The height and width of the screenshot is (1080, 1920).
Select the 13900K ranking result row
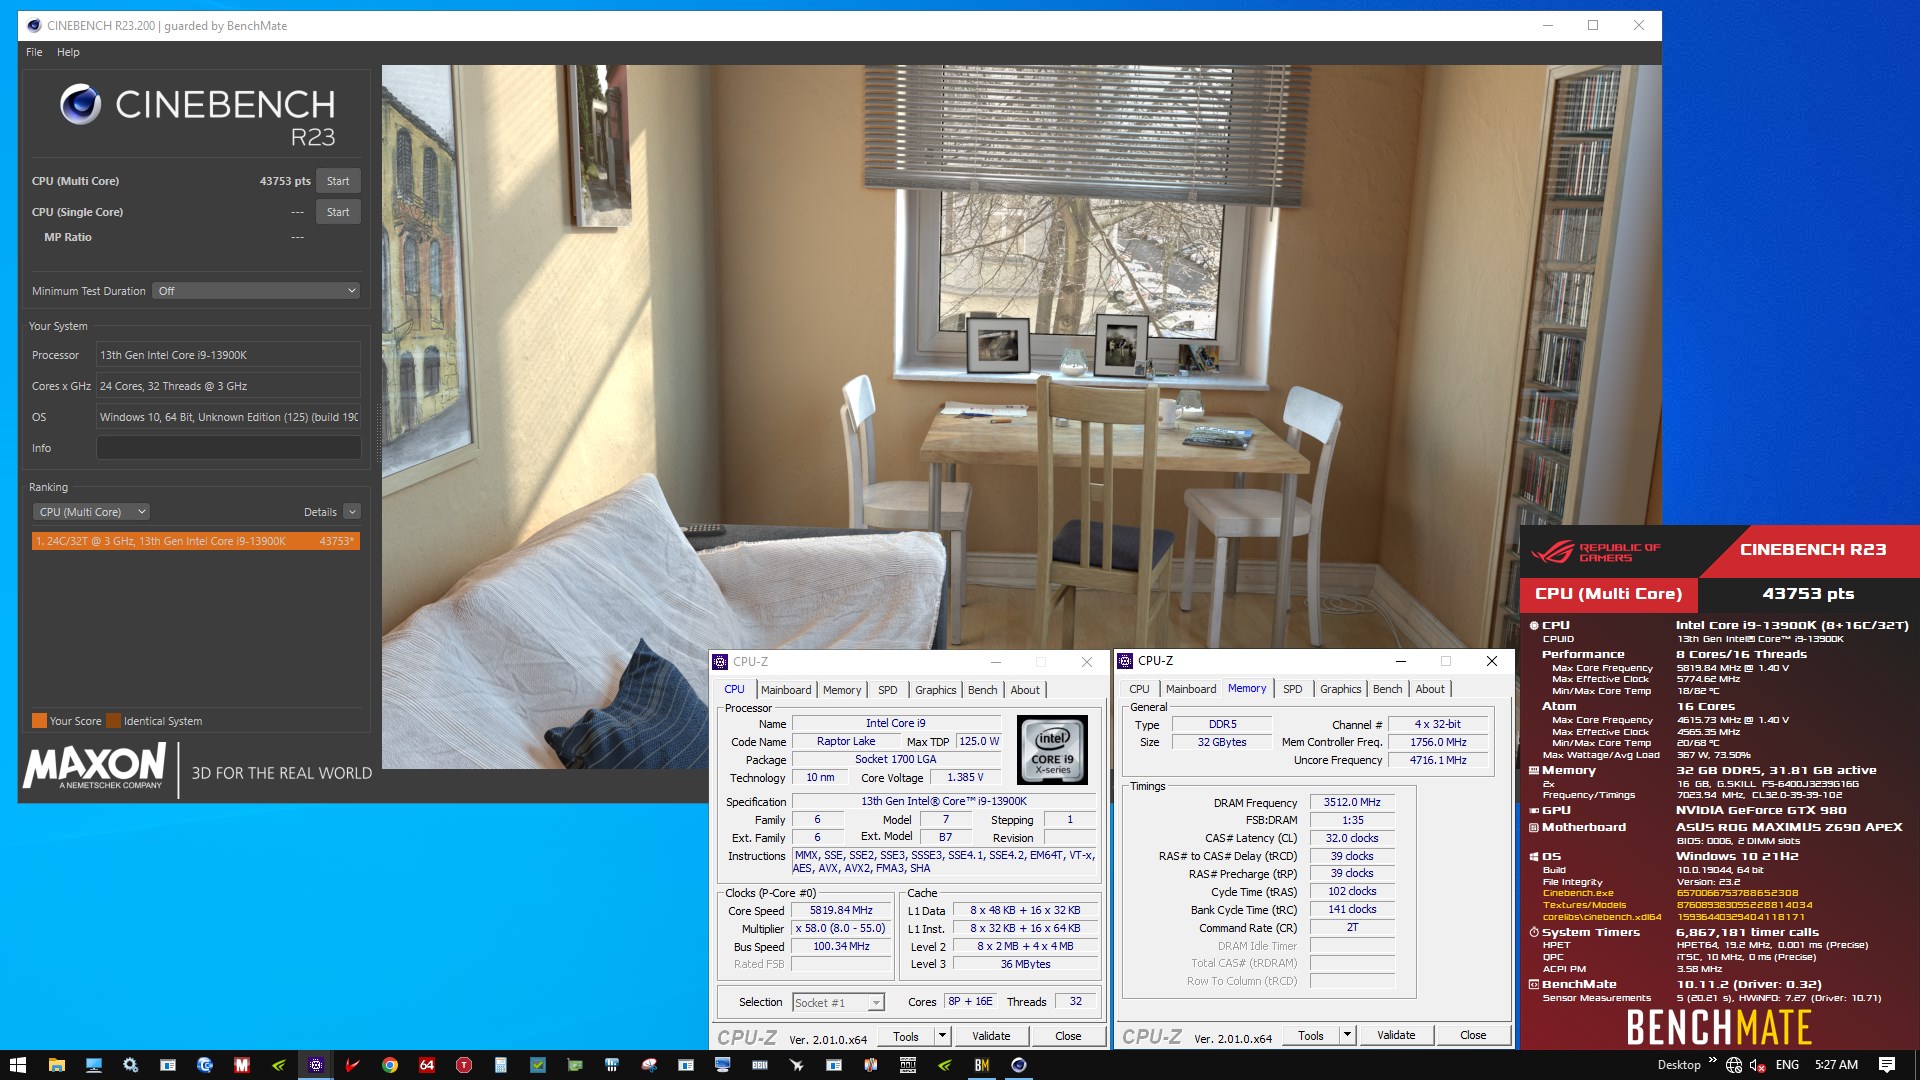pyautogui.click(x=195, y=541)
